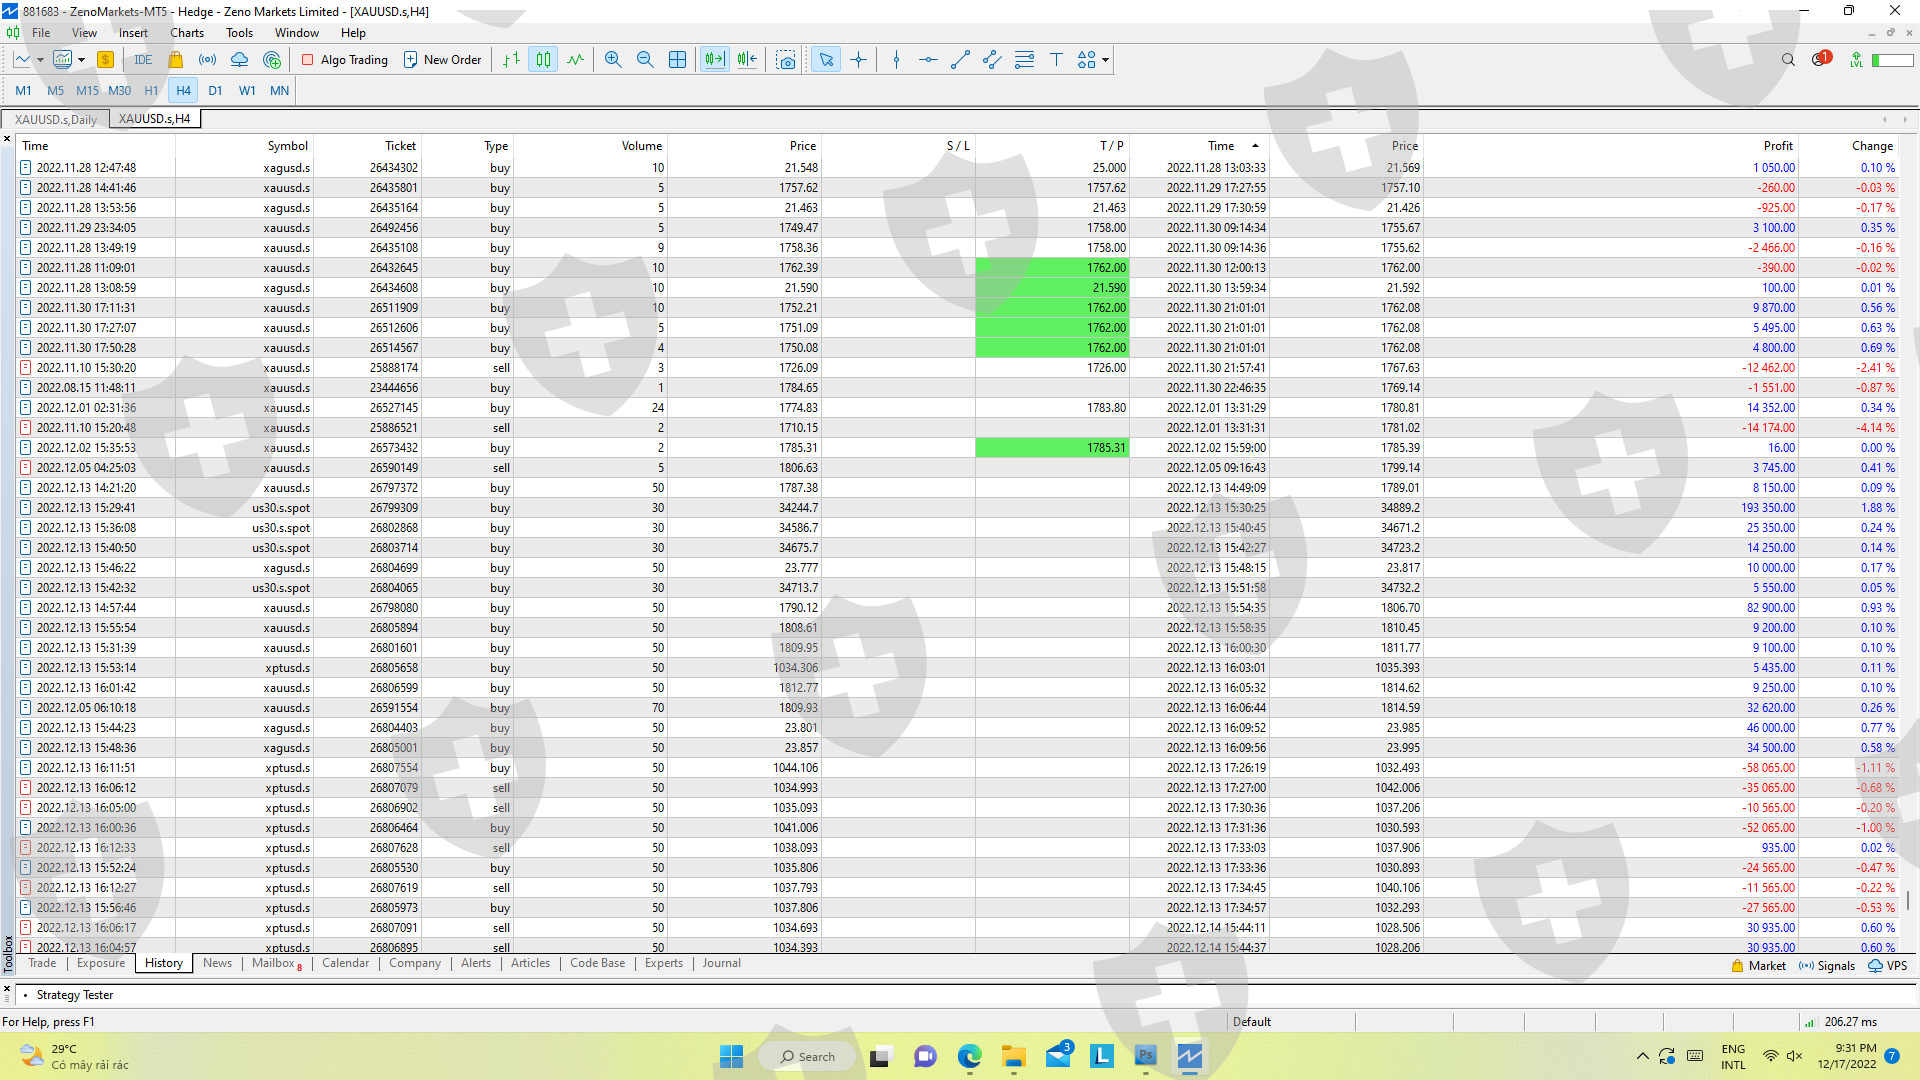The width and height of the screenshot is (1920, 1080).
Task: Take a chart screenshot with camera icon
Action: pyautogui.click(x=786, y=60)
